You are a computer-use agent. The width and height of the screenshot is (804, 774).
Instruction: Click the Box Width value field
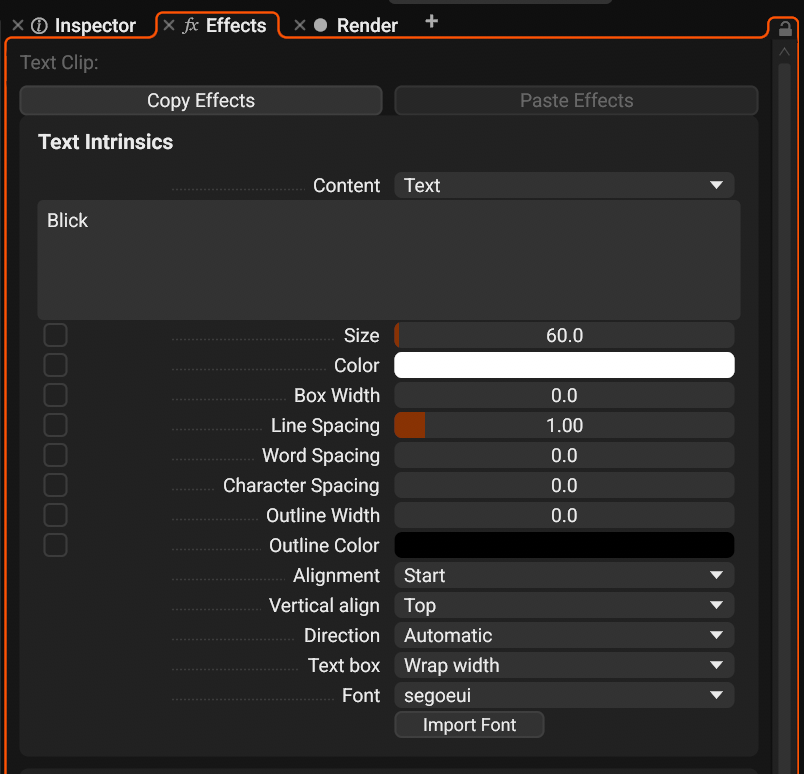564,395
